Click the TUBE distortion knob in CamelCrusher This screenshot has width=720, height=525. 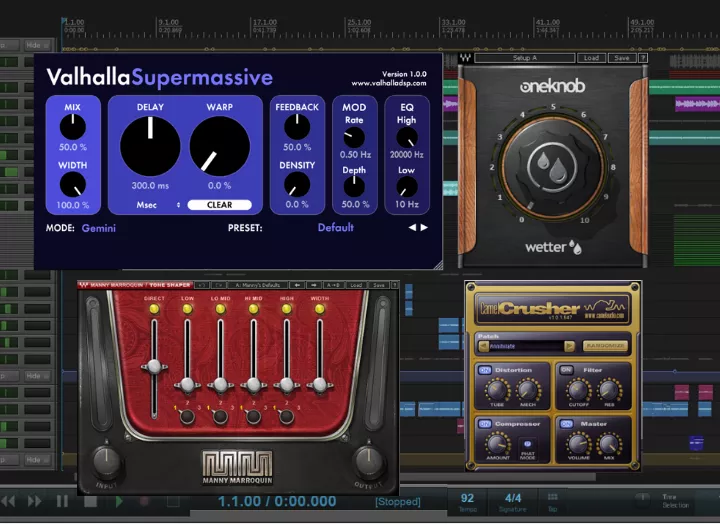pyautogui.click(x=497, y=391)
